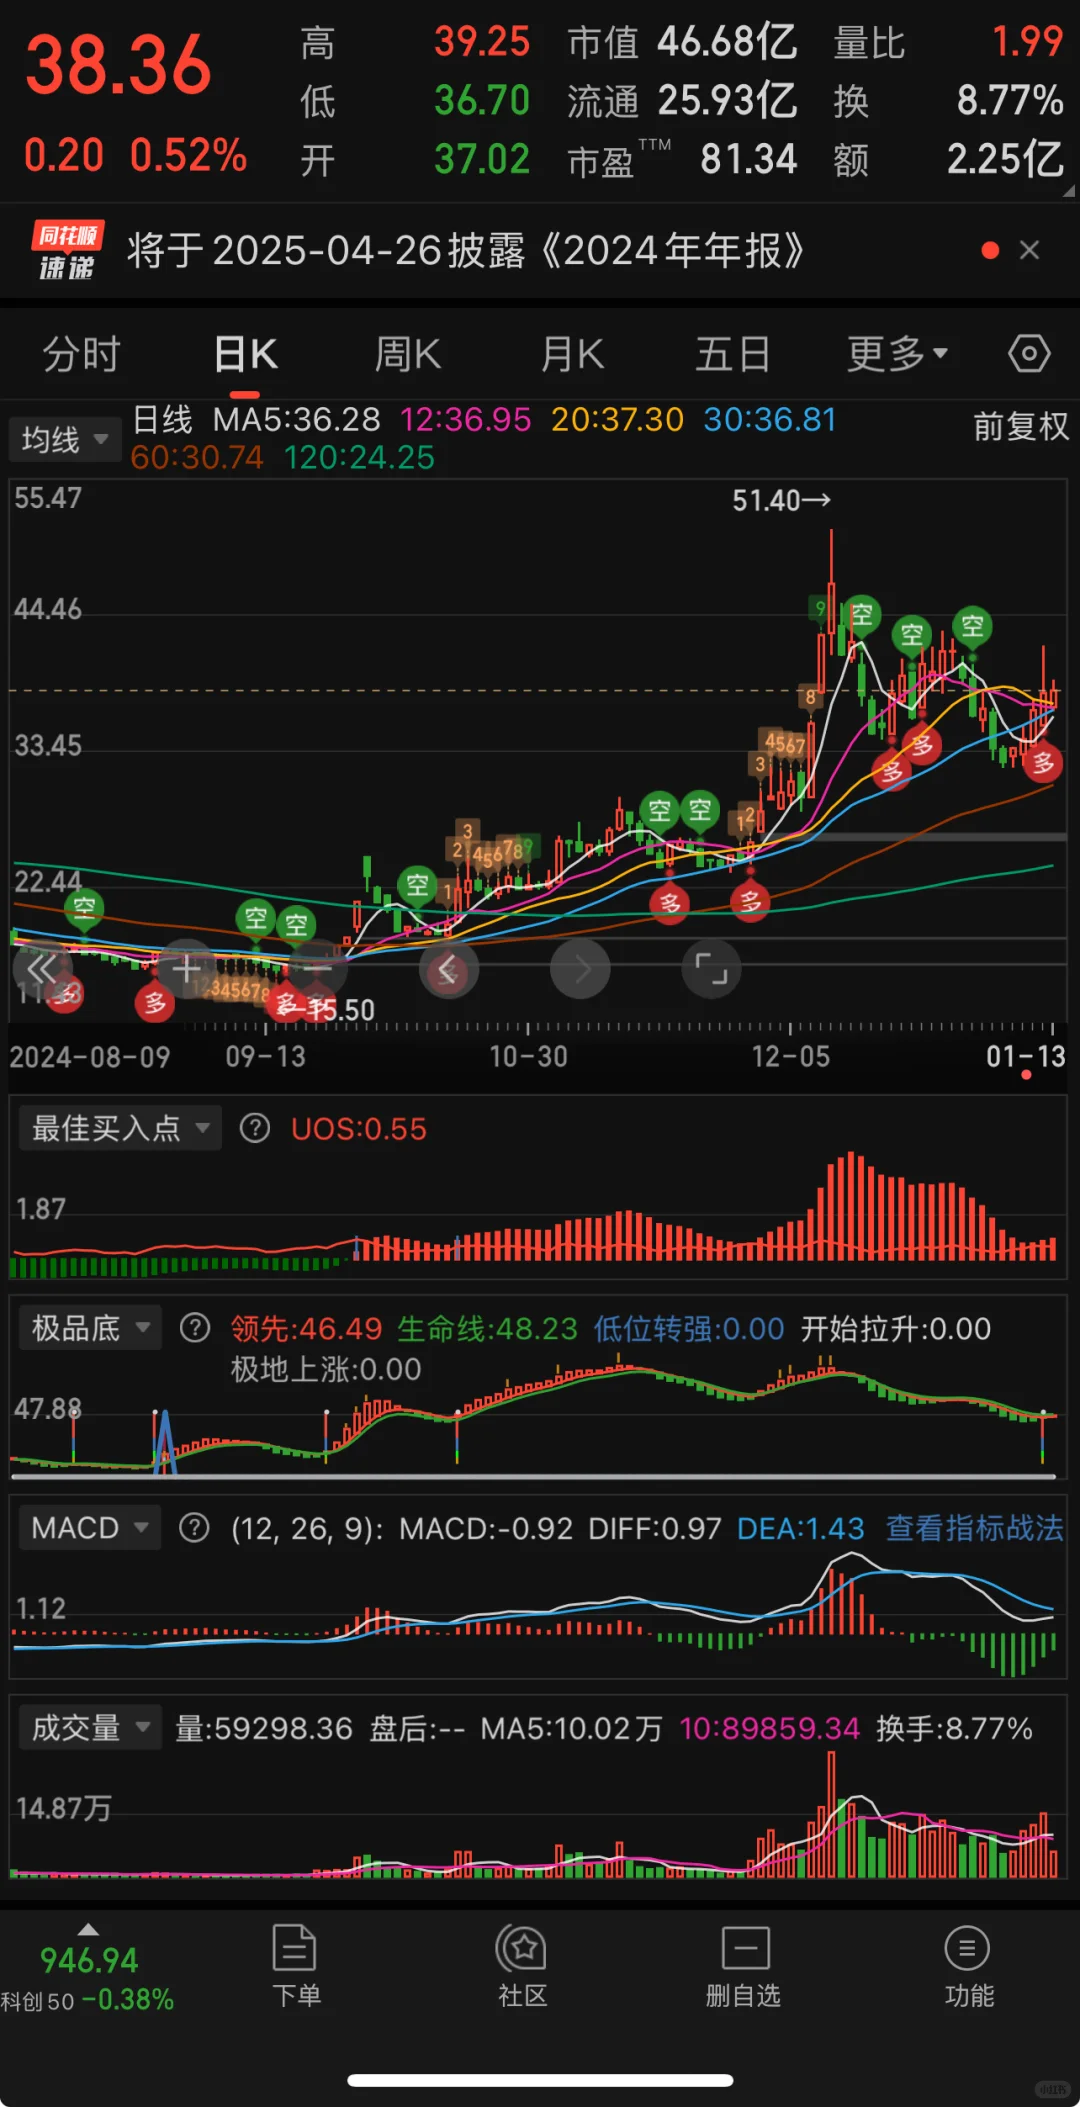Open the 社区 community icon
This screenshot has height=2107, width=1080.
522,1967
